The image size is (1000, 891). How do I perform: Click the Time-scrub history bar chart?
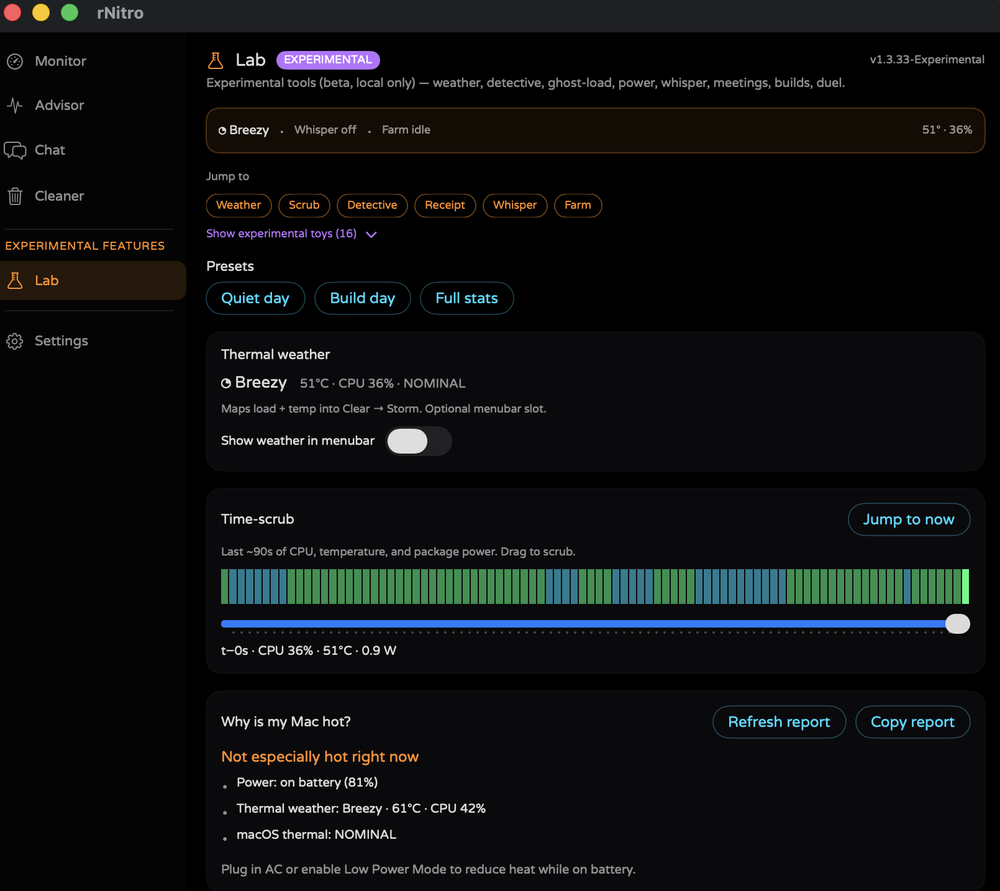tap(595, 586)
